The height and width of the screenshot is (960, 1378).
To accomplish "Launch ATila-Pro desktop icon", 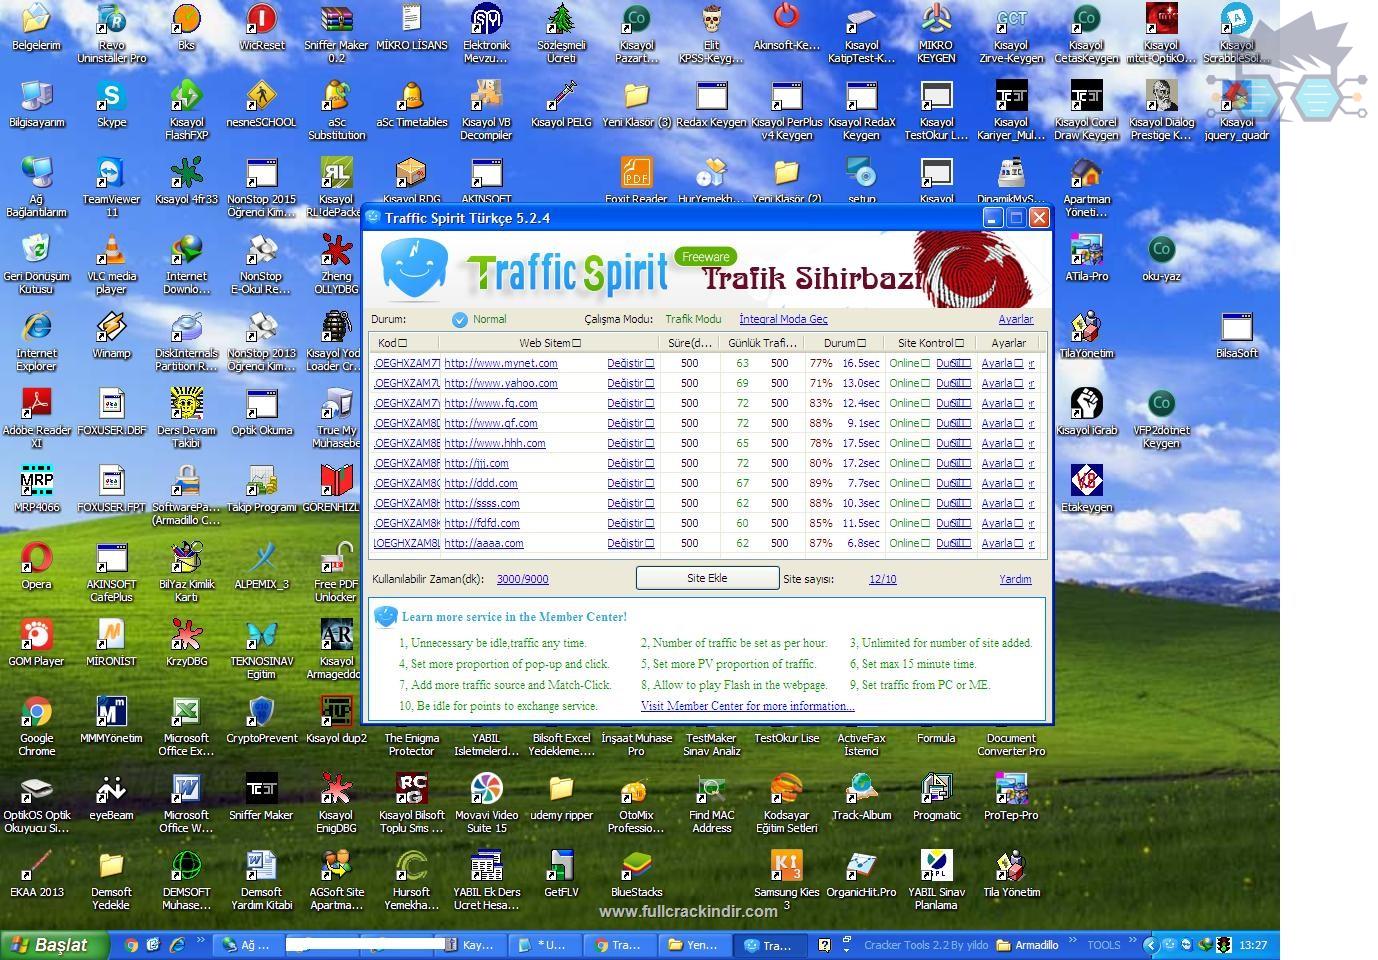I will tap(1086, 258).
